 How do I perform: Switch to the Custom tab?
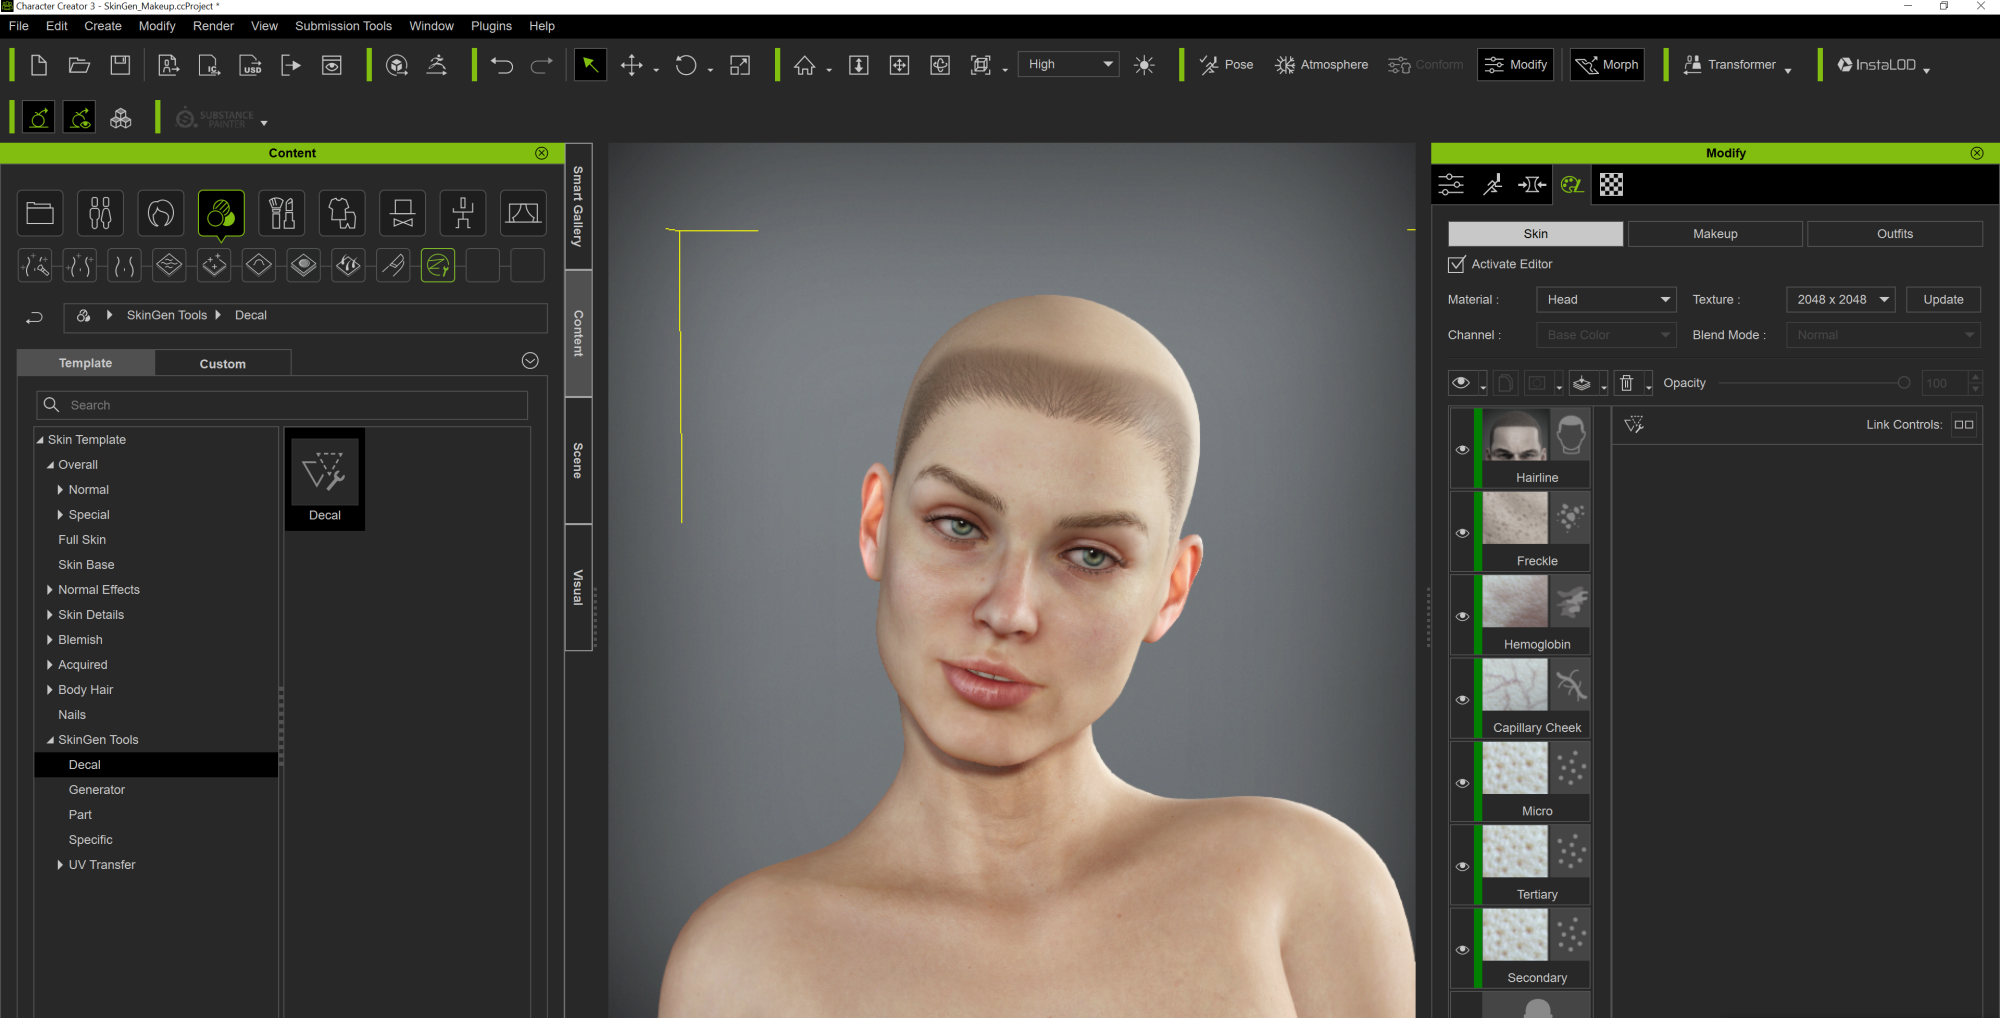click(x=223, y=363)
